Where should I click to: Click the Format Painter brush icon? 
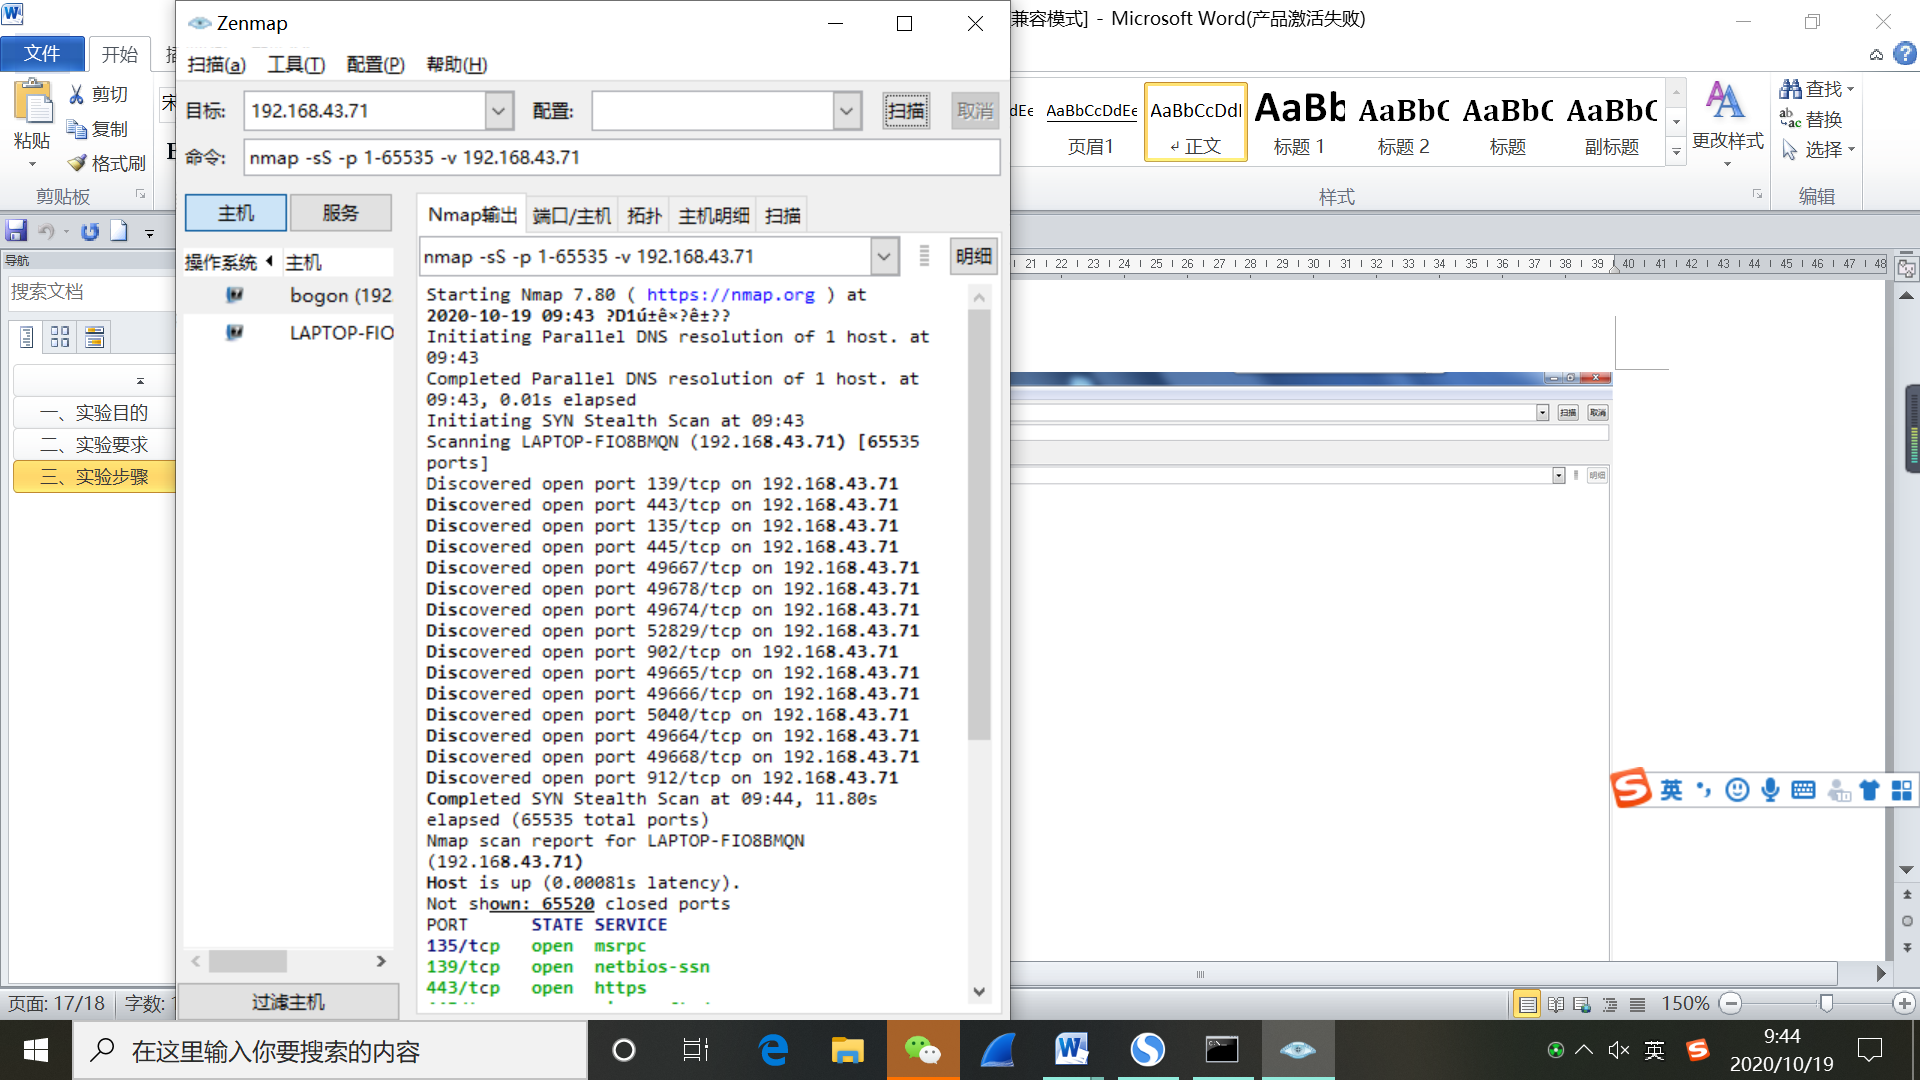pyautogui.click(x=77, y=163)
